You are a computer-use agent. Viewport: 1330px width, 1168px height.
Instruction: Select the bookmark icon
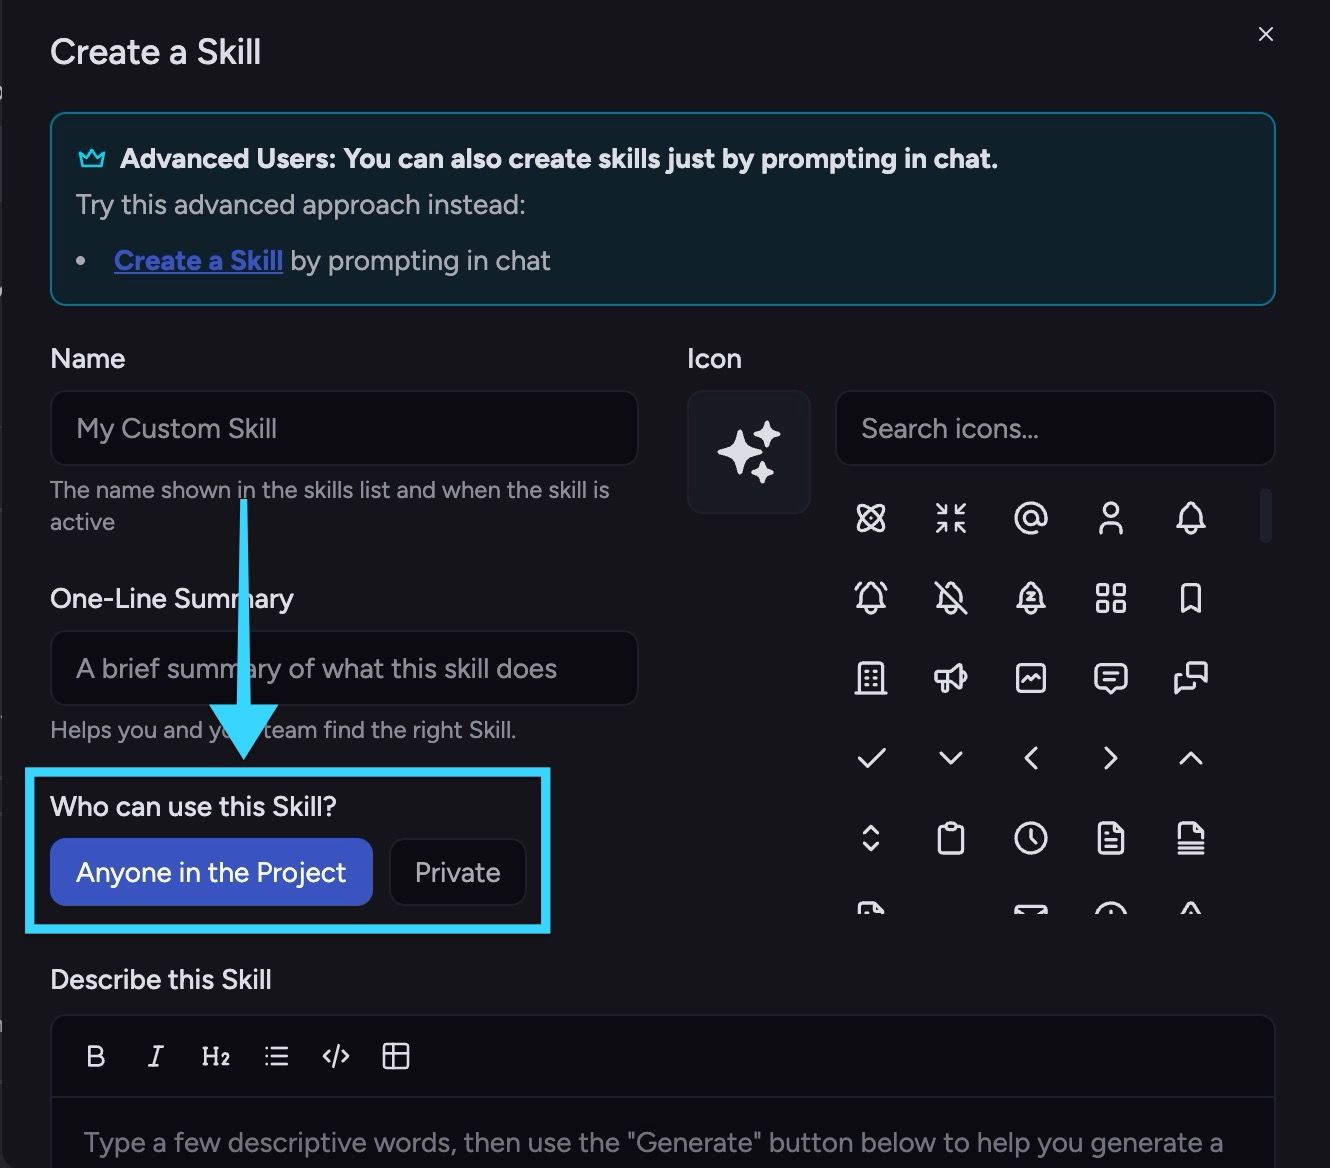click(x=1191, y=598)
